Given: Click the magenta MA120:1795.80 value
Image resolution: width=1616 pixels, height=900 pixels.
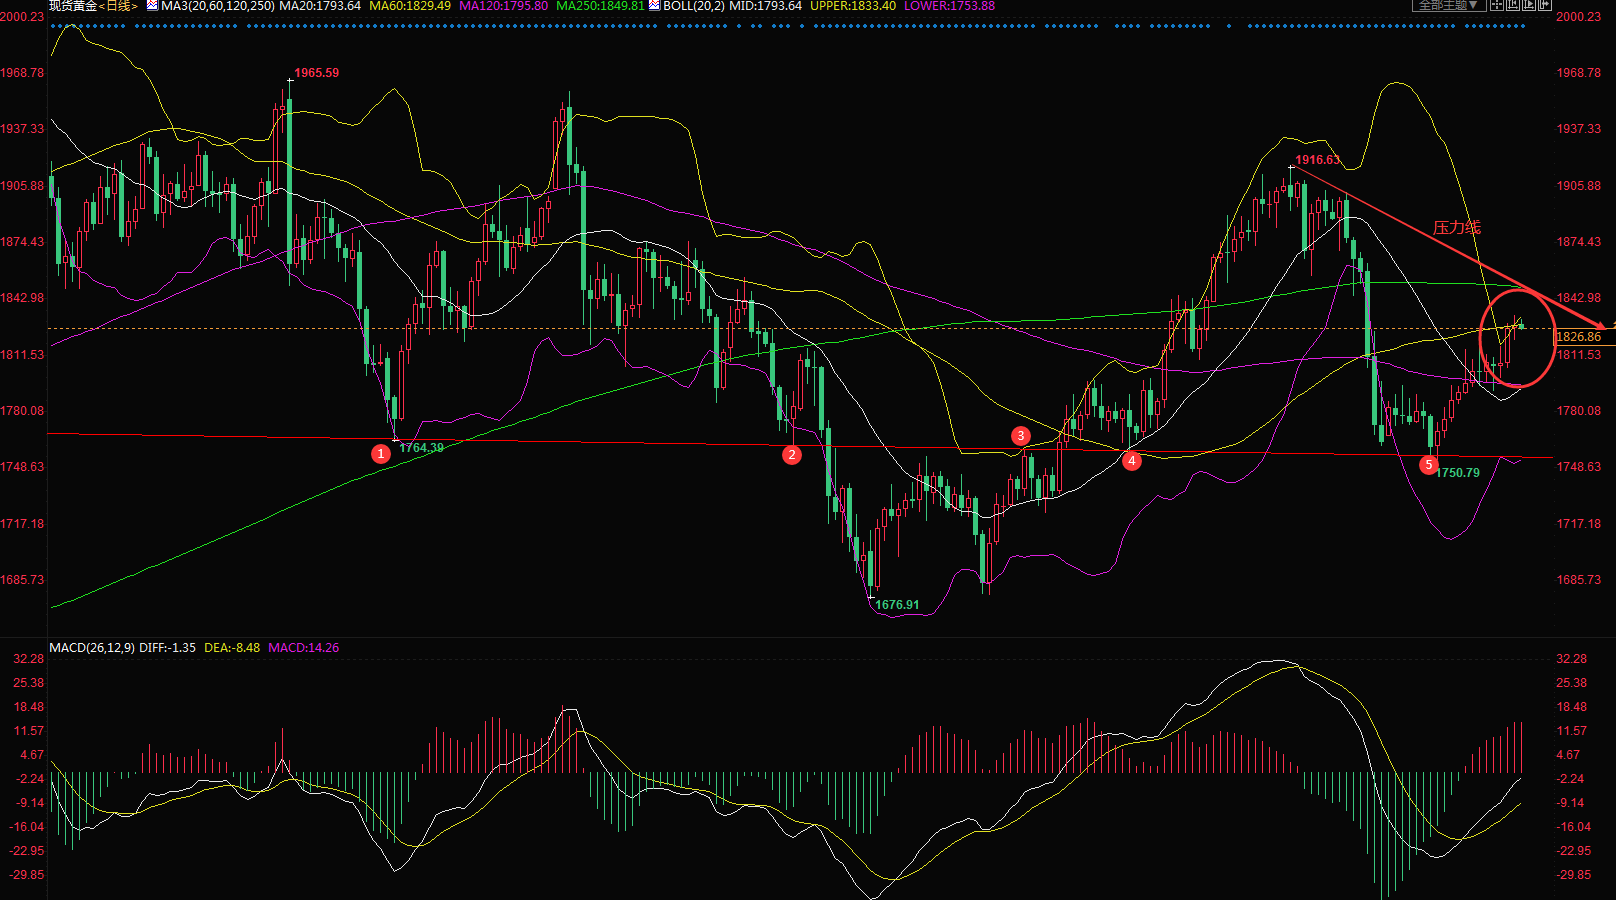Looking at the screenshot, I should coord(503,6).
